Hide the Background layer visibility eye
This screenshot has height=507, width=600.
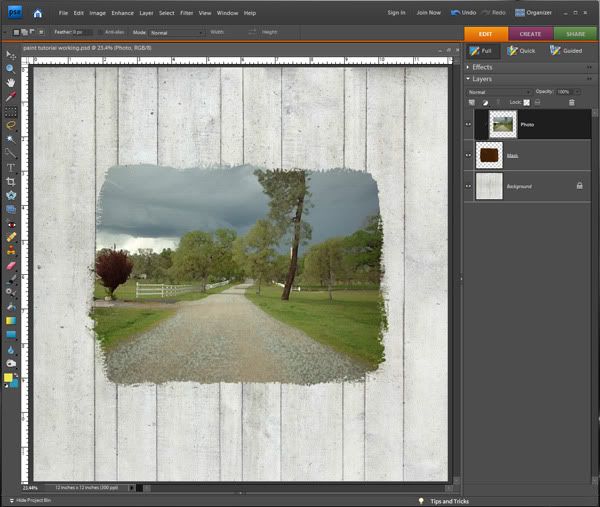[468, 186]
